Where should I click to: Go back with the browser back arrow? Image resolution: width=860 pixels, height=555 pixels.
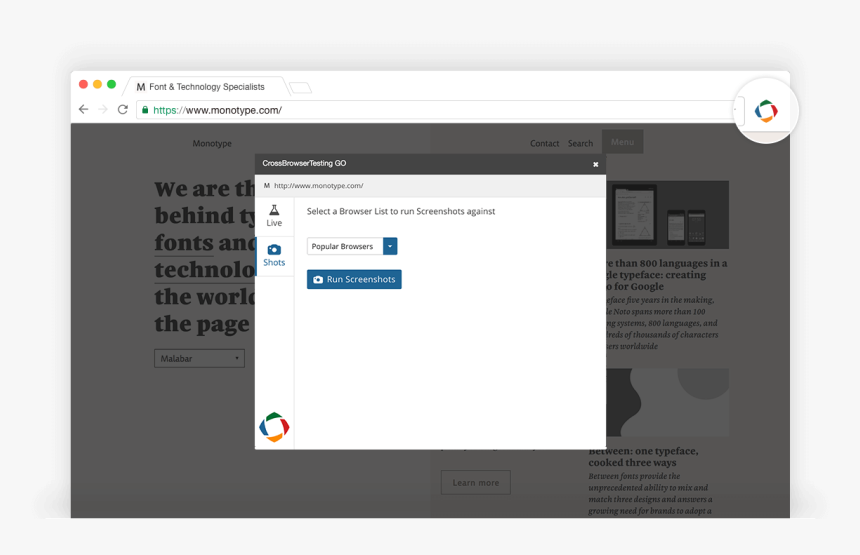coord(83,110)
